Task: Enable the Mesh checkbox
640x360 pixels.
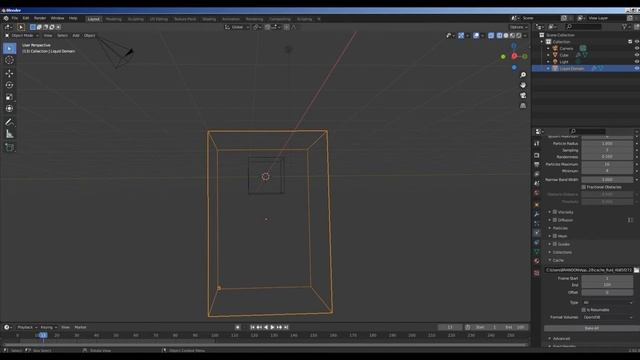Action: click(555, 236)
